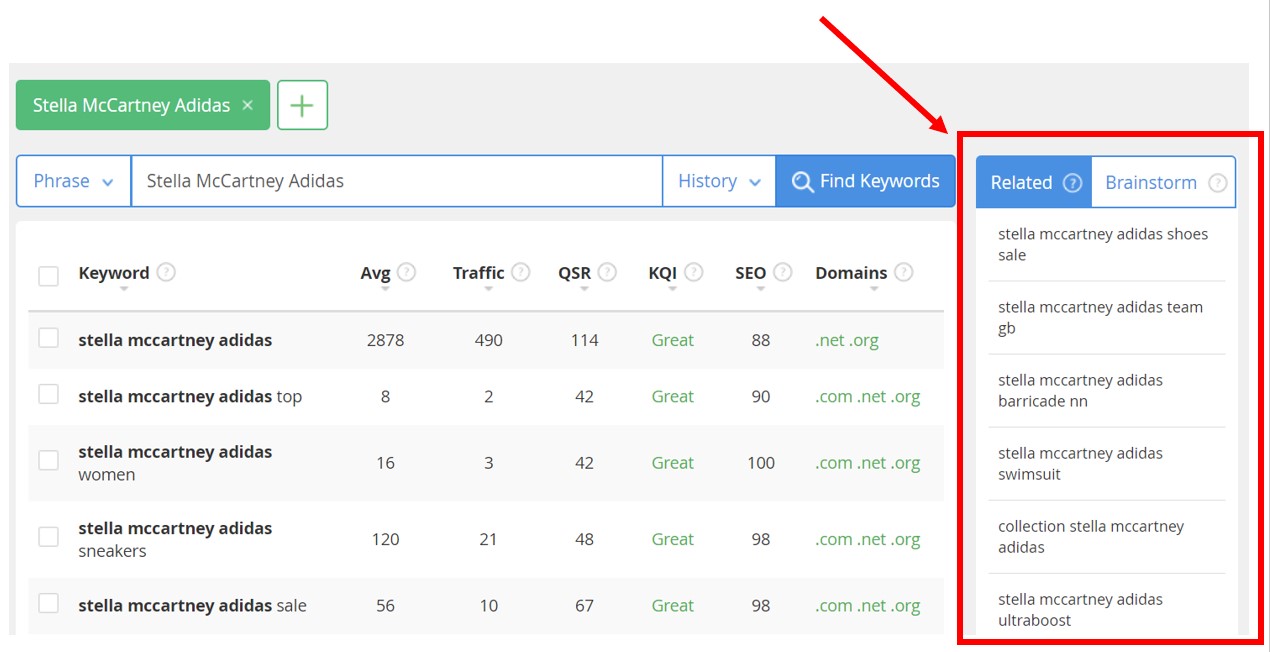The width and height of the screenshot is (1270, 652).
Task: Click the Find Keywords button
Action: [x=865, y=181]
